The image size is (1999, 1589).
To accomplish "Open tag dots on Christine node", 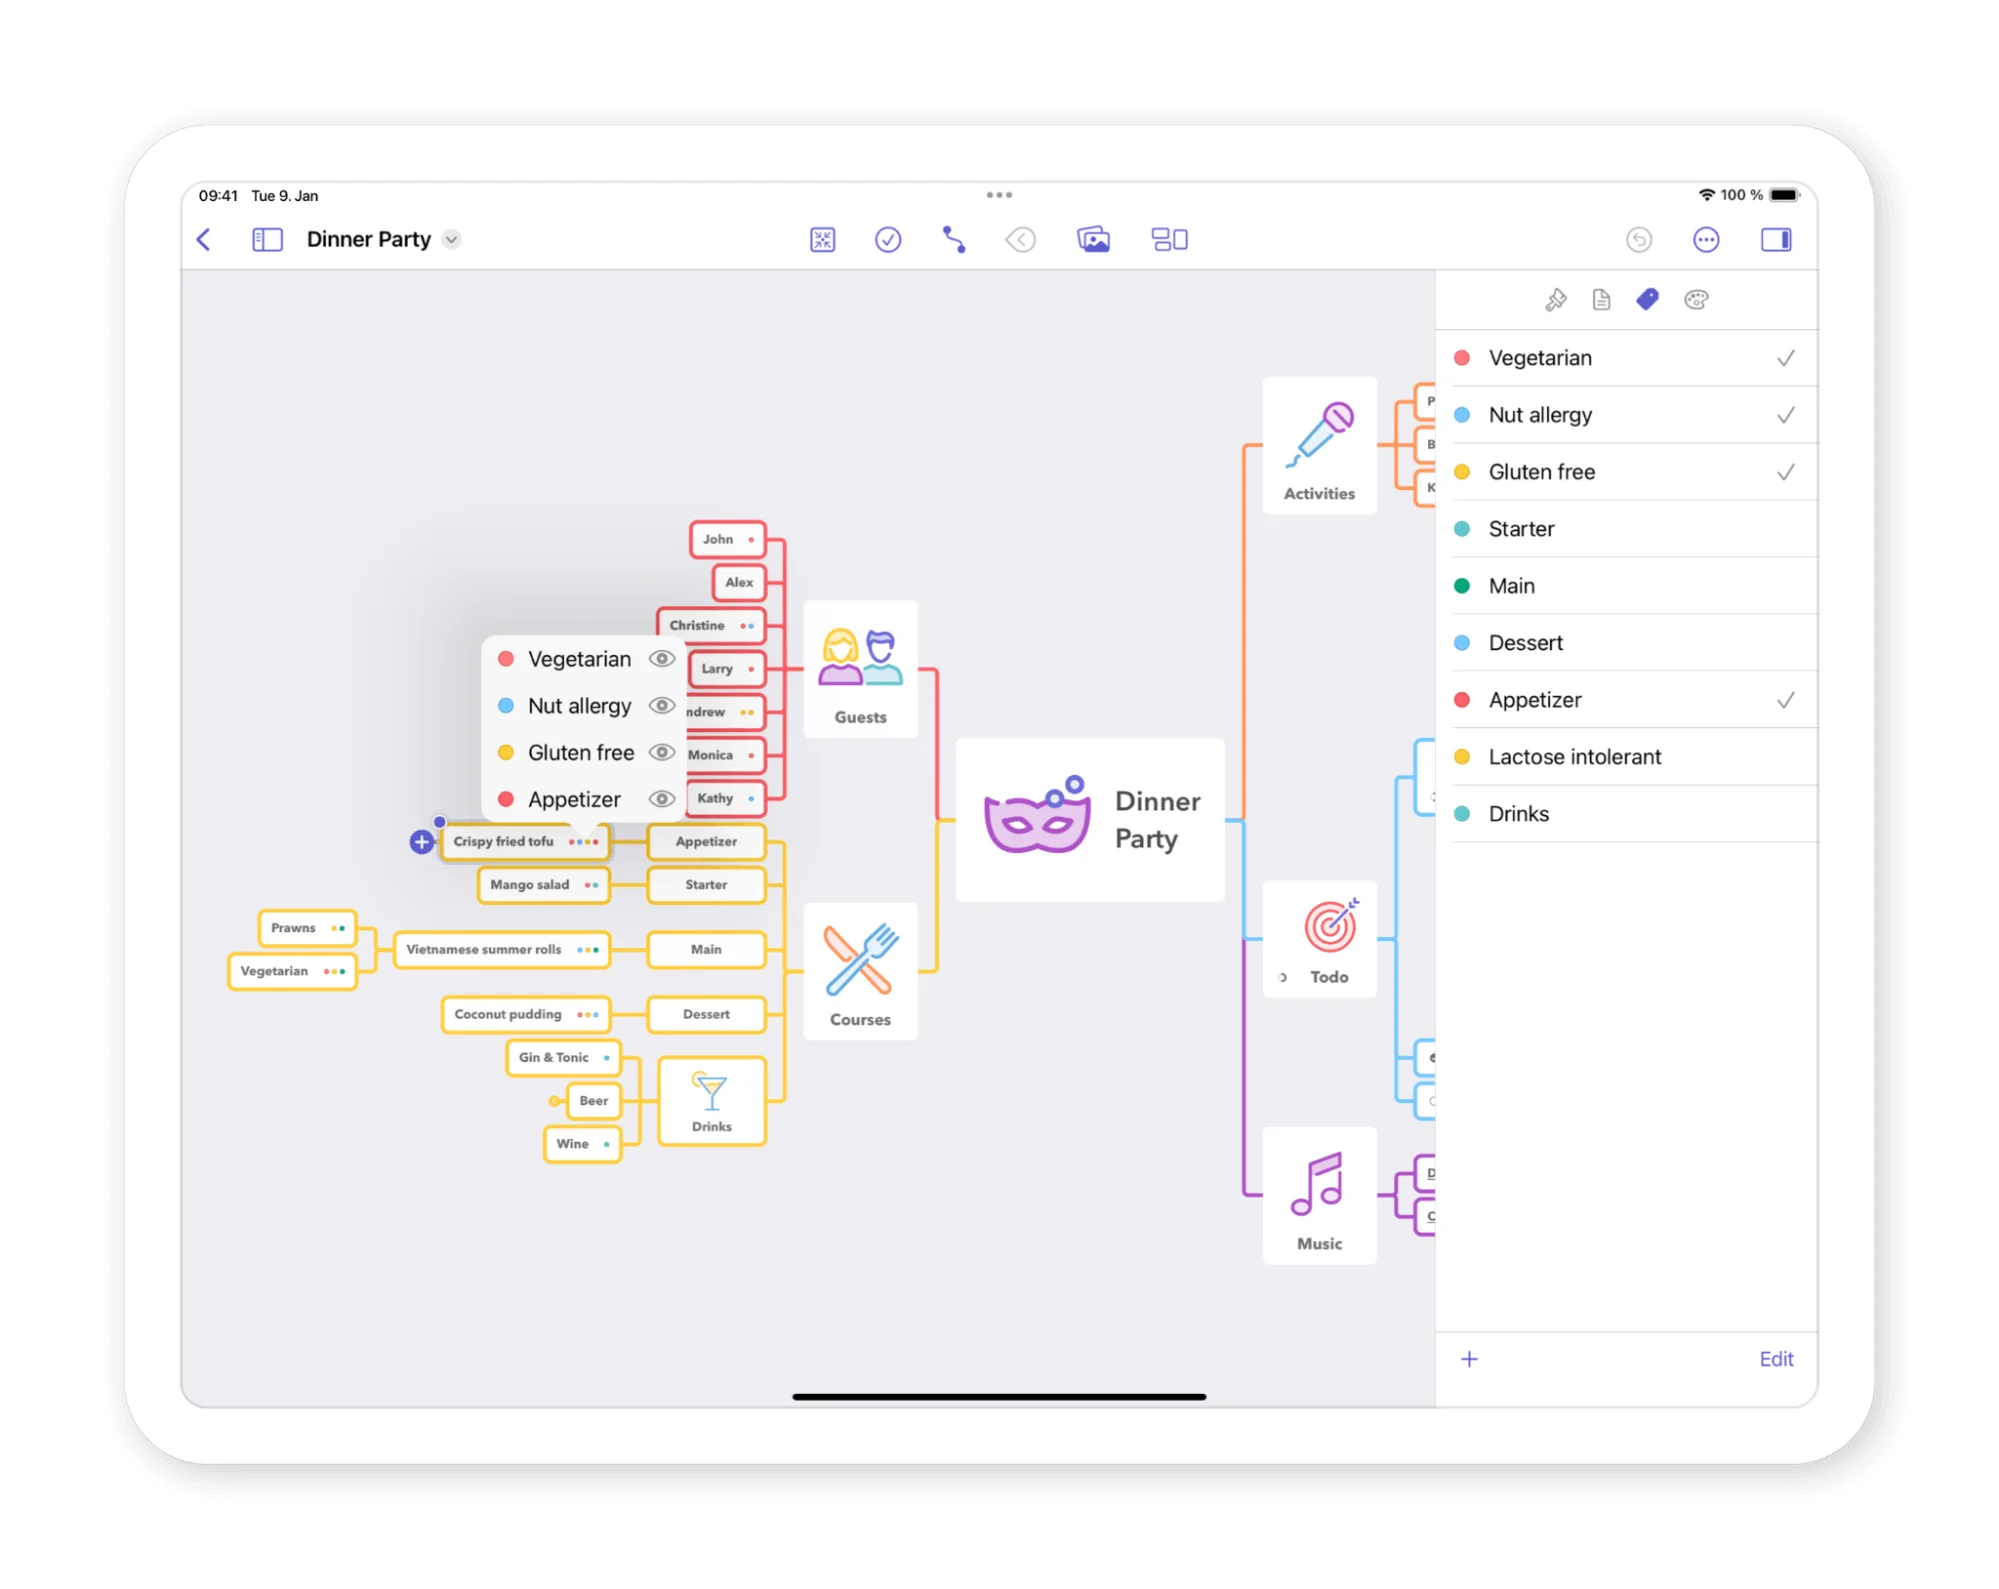I will tap(747, 626).
